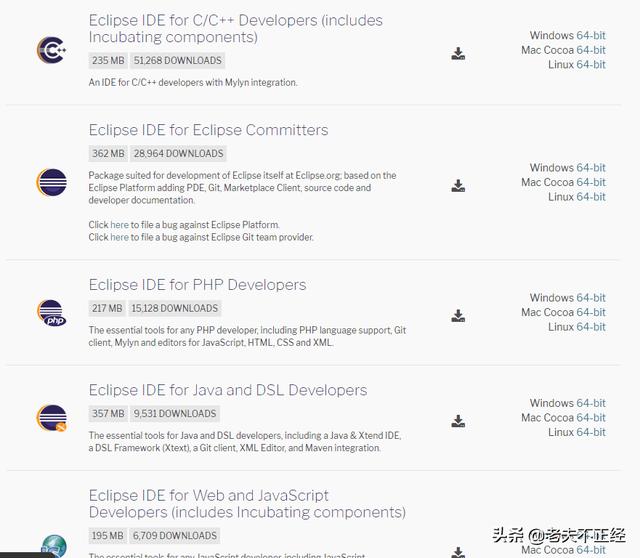
Task: Click the 357 MB size badge
Action: (108, 413)
